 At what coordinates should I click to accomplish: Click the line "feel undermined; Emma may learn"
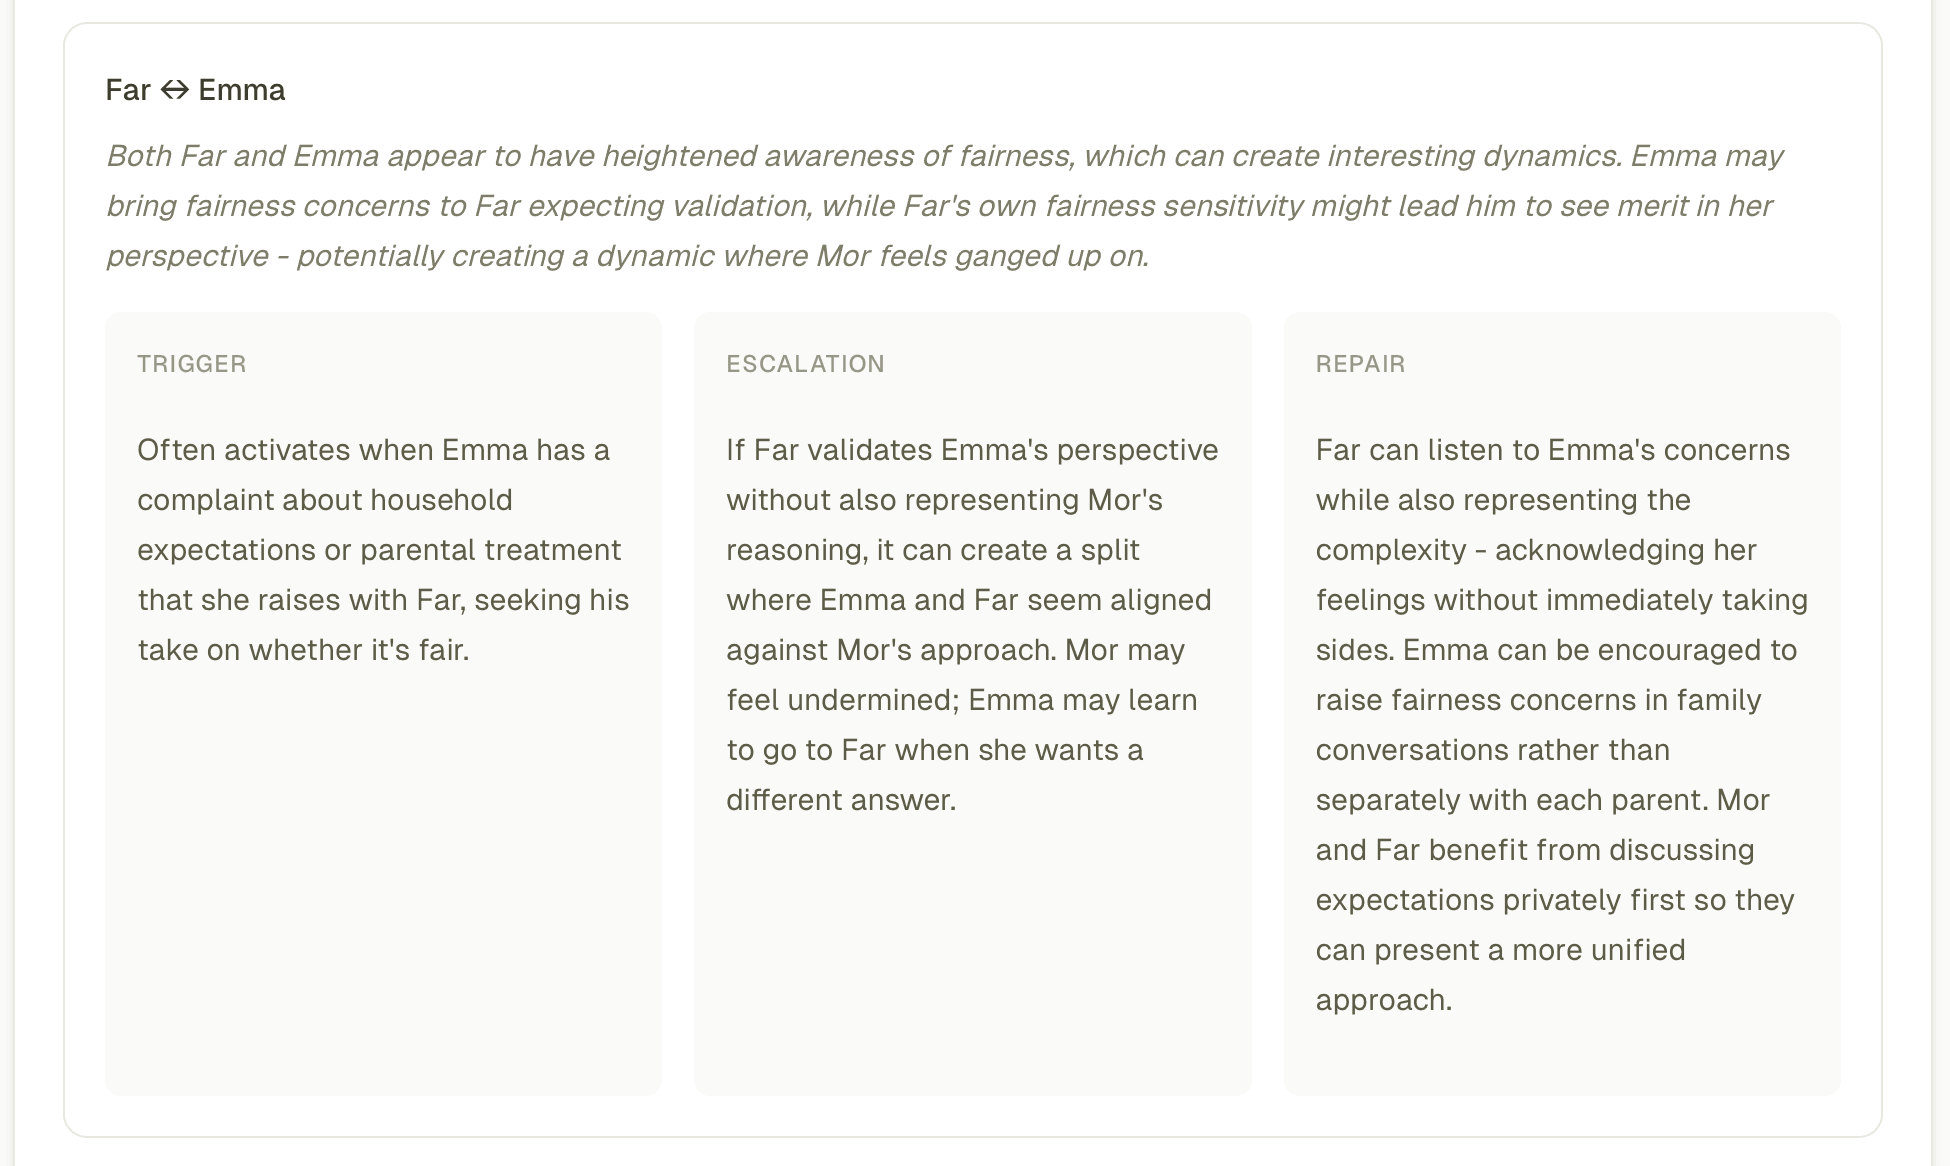pyautogui.click(x=961, y=700)
